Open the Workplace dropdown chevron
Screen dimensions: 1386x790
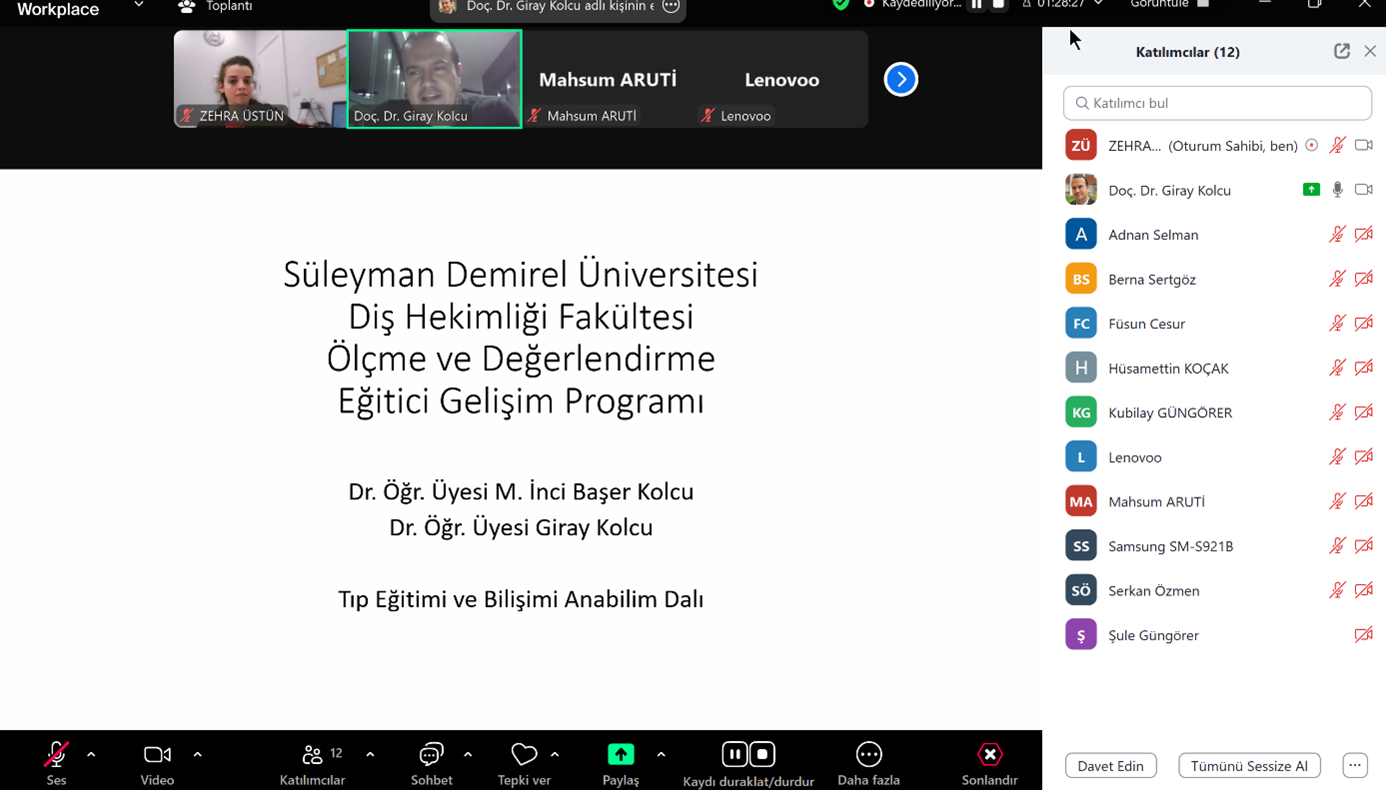[x=139, y=6]
